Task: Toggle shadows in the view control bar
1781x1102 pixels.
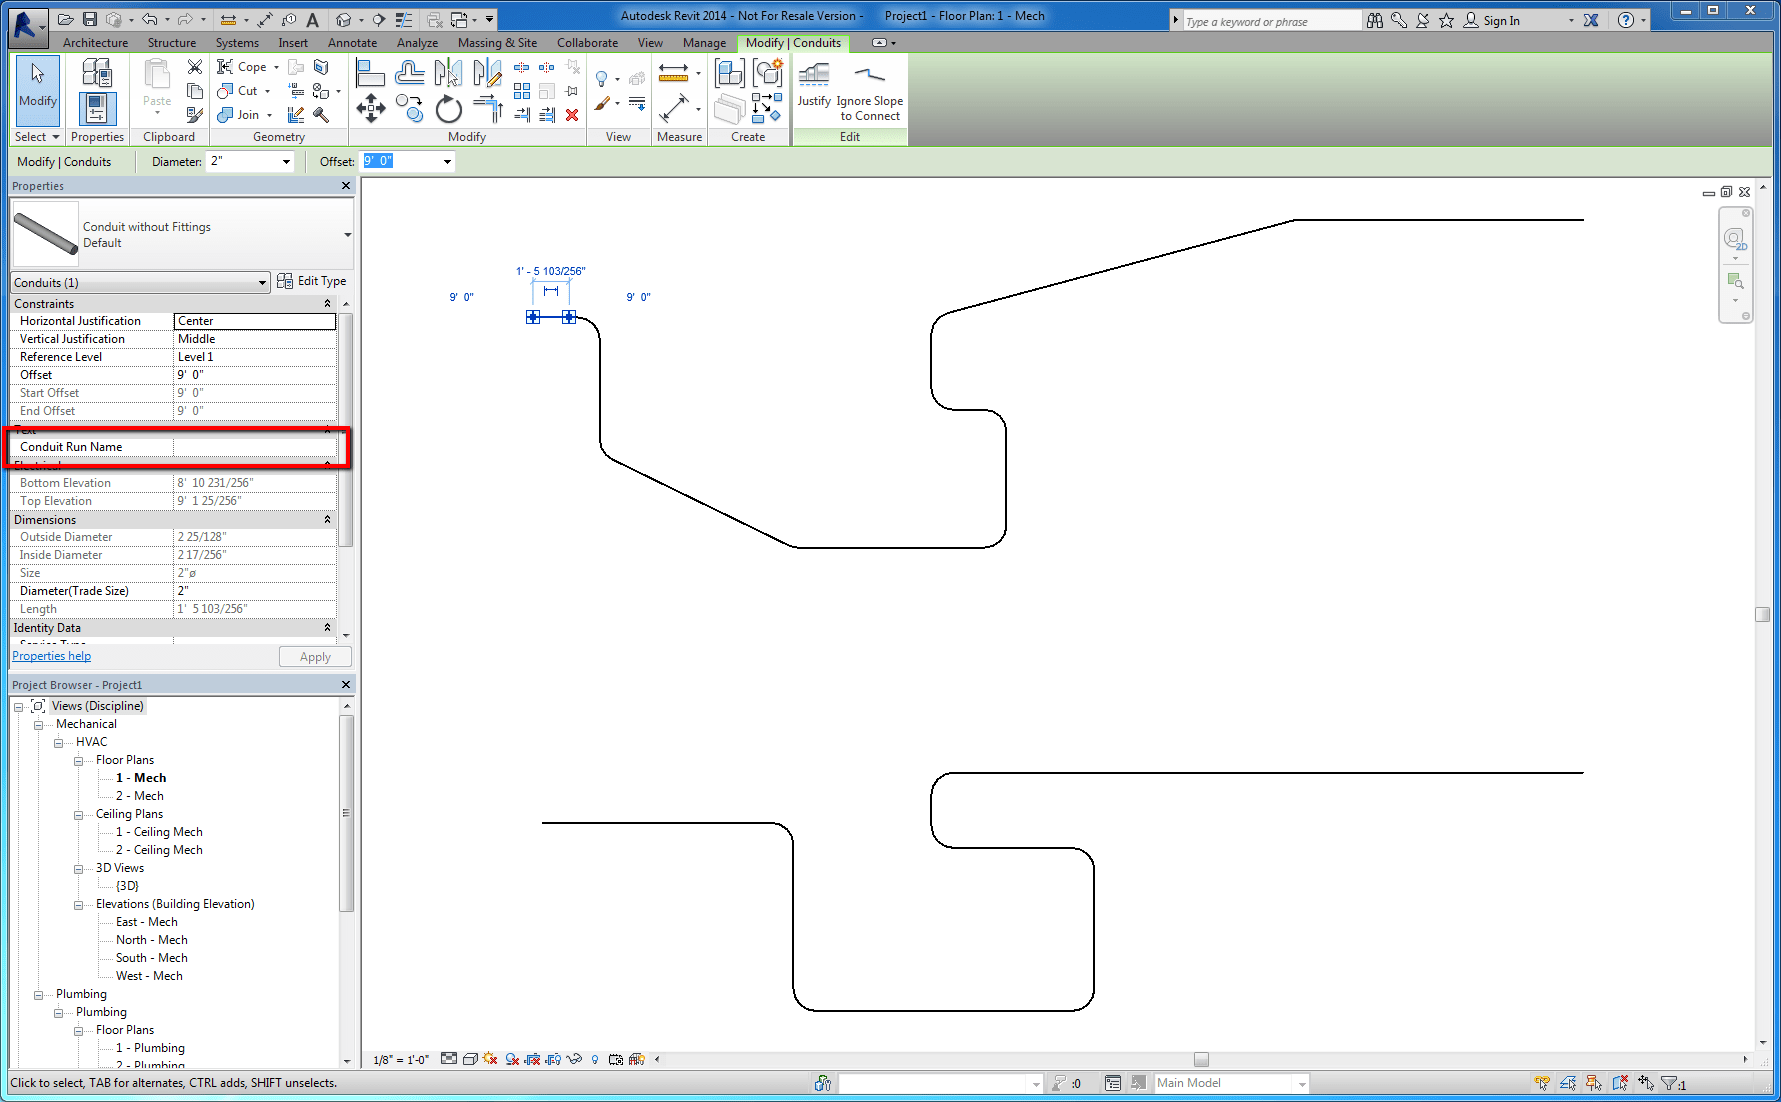Action: click(489, 1059)
